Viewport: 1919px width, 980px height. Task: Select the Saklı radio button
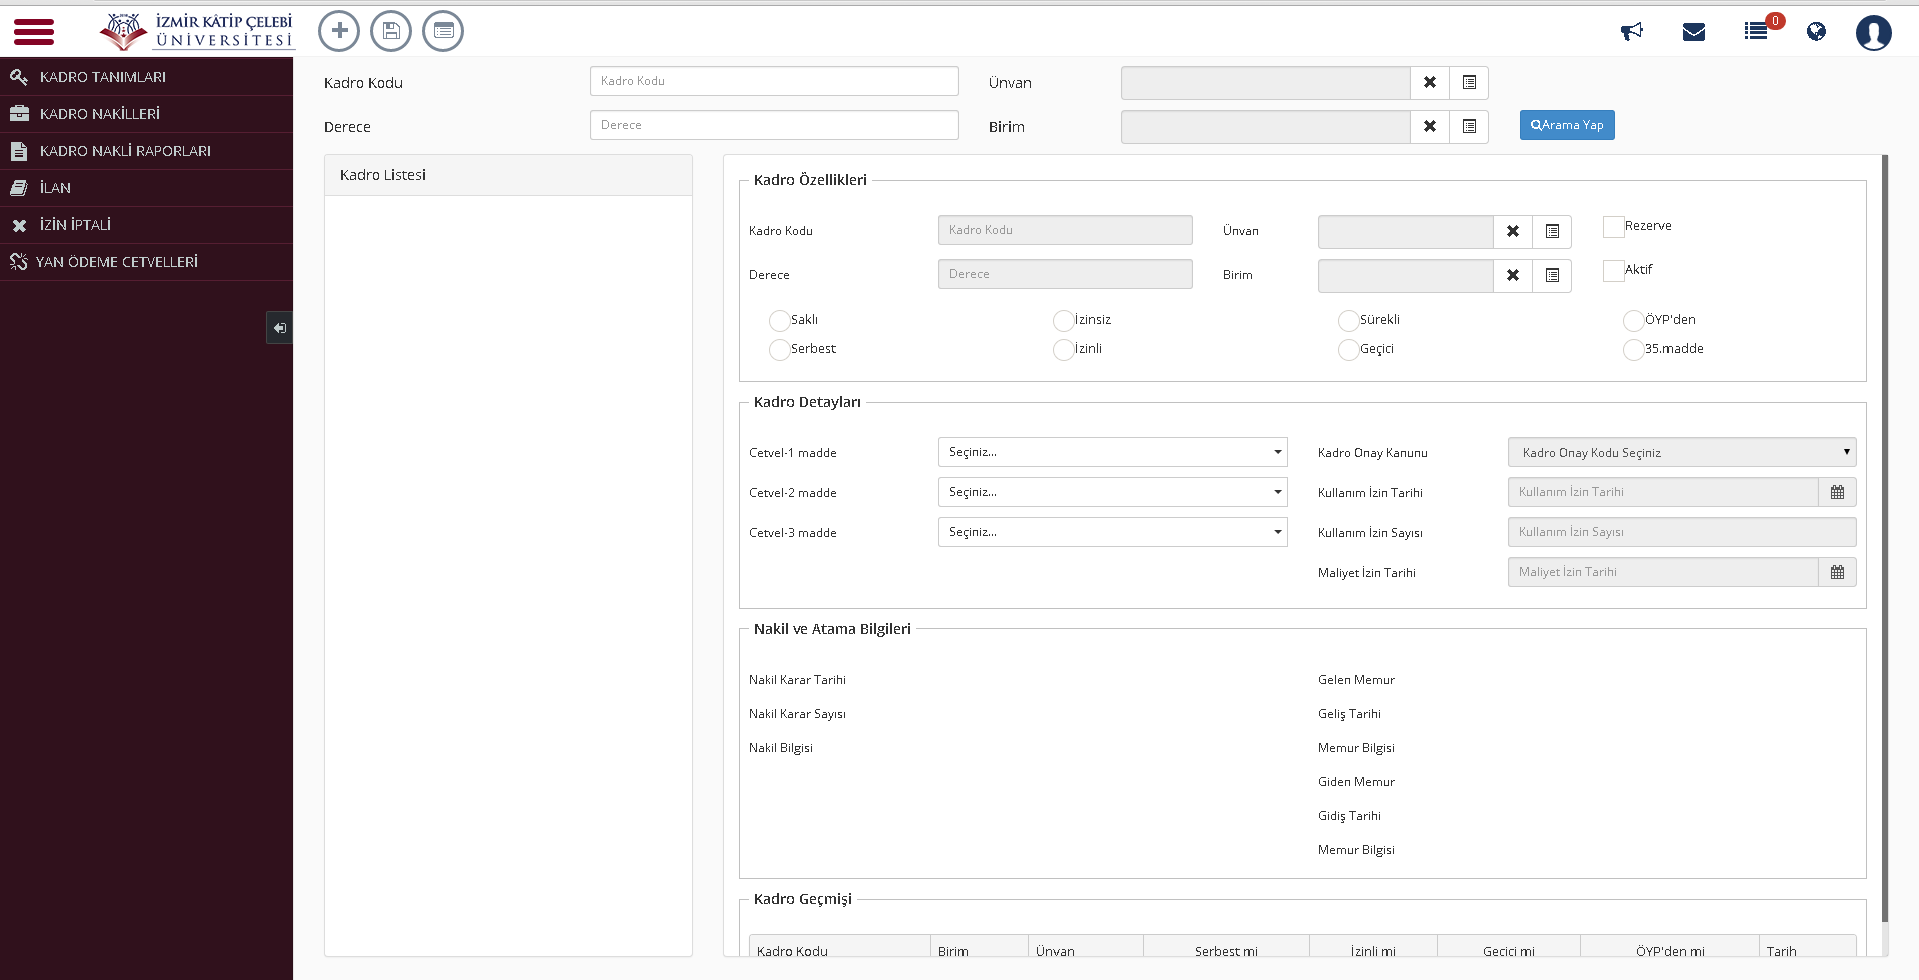(779, 321)
